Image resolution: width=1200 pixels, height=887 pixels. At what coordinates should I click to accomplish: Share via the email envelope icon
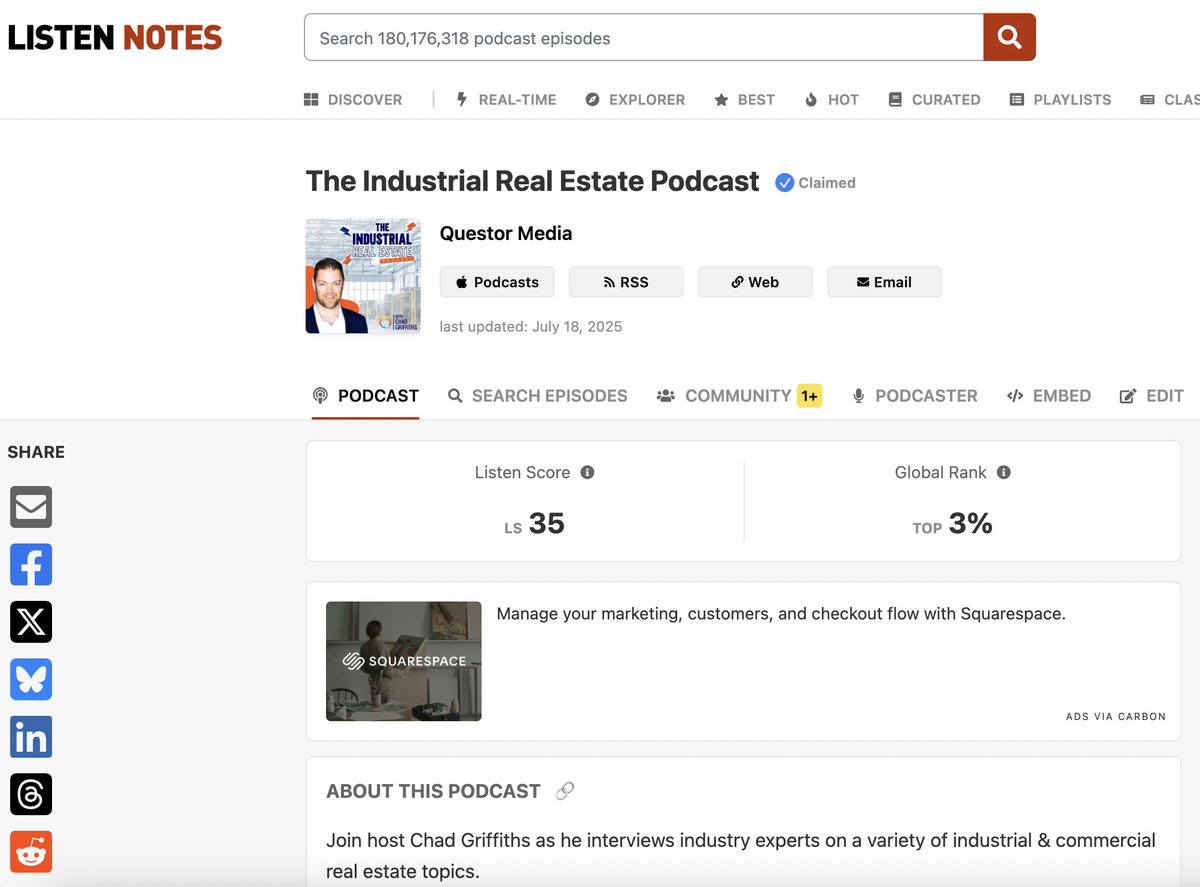click(31, 507)
